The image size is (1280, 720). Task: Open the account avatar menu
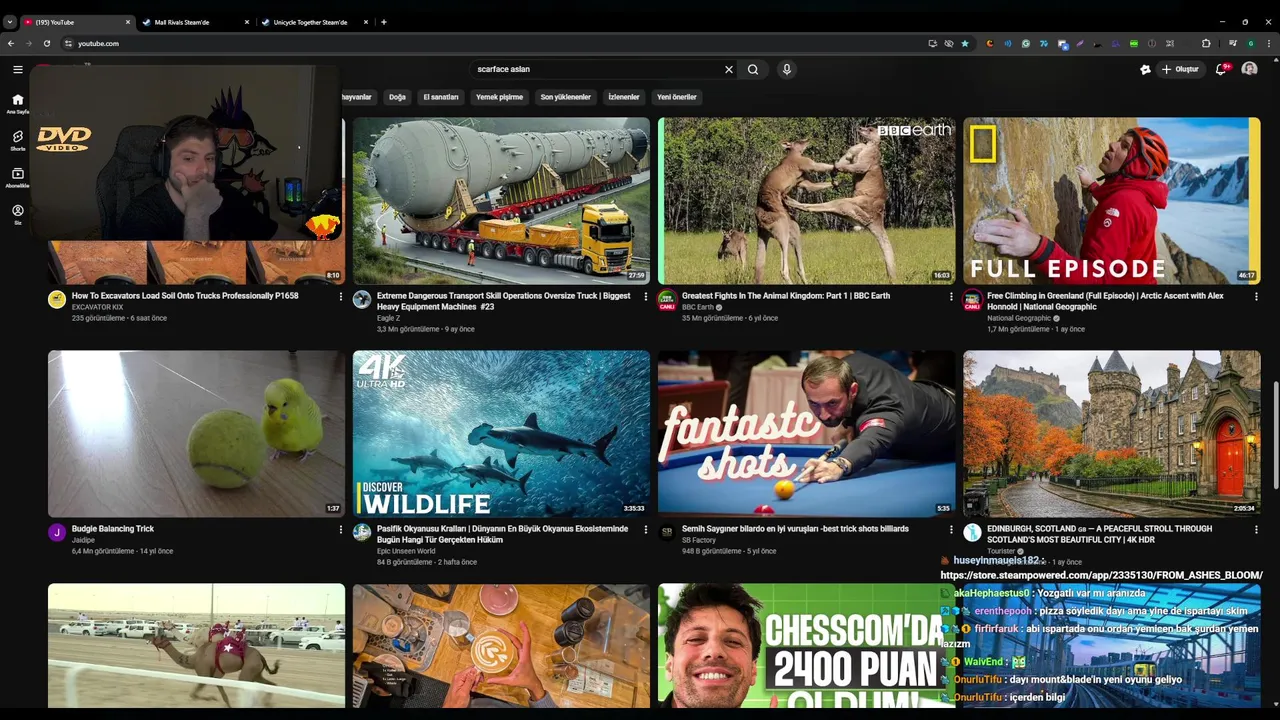coord(1249,69)
